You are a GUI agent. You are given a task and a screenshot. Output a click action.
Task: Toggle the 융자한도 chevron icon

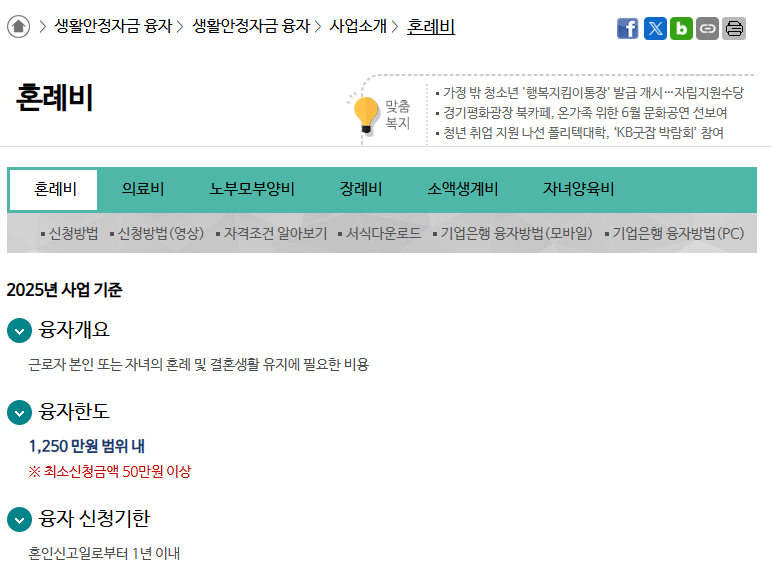(x=19, y=412)
